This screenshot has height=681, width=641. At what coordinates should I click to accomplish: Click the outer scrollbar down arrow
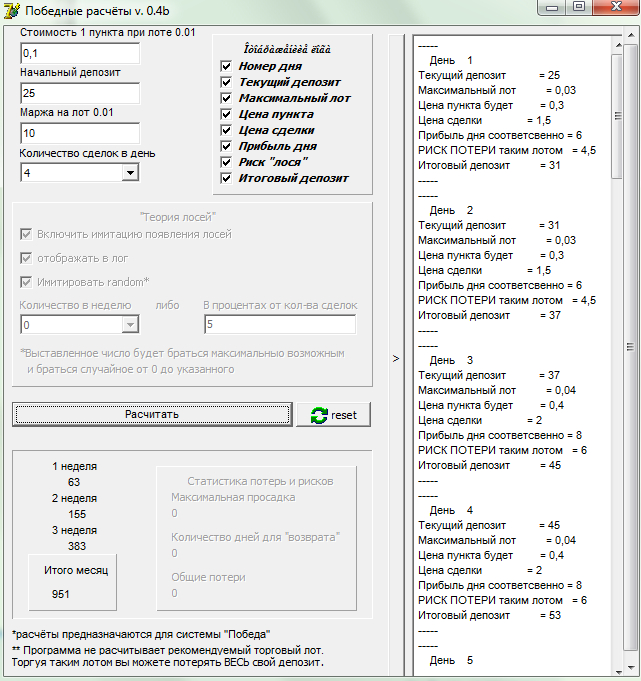[x=631, y=667]
